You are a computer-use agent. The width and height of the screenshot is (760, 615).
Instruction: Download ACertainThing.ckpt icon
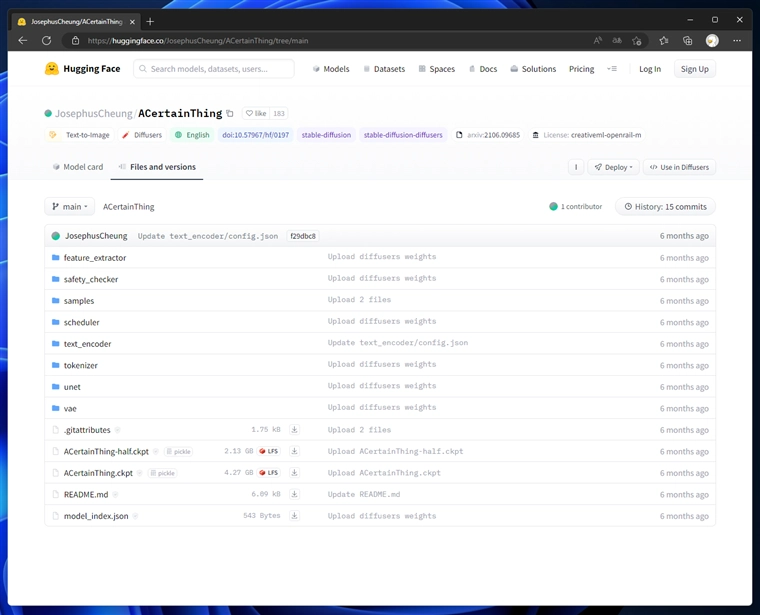294,473
